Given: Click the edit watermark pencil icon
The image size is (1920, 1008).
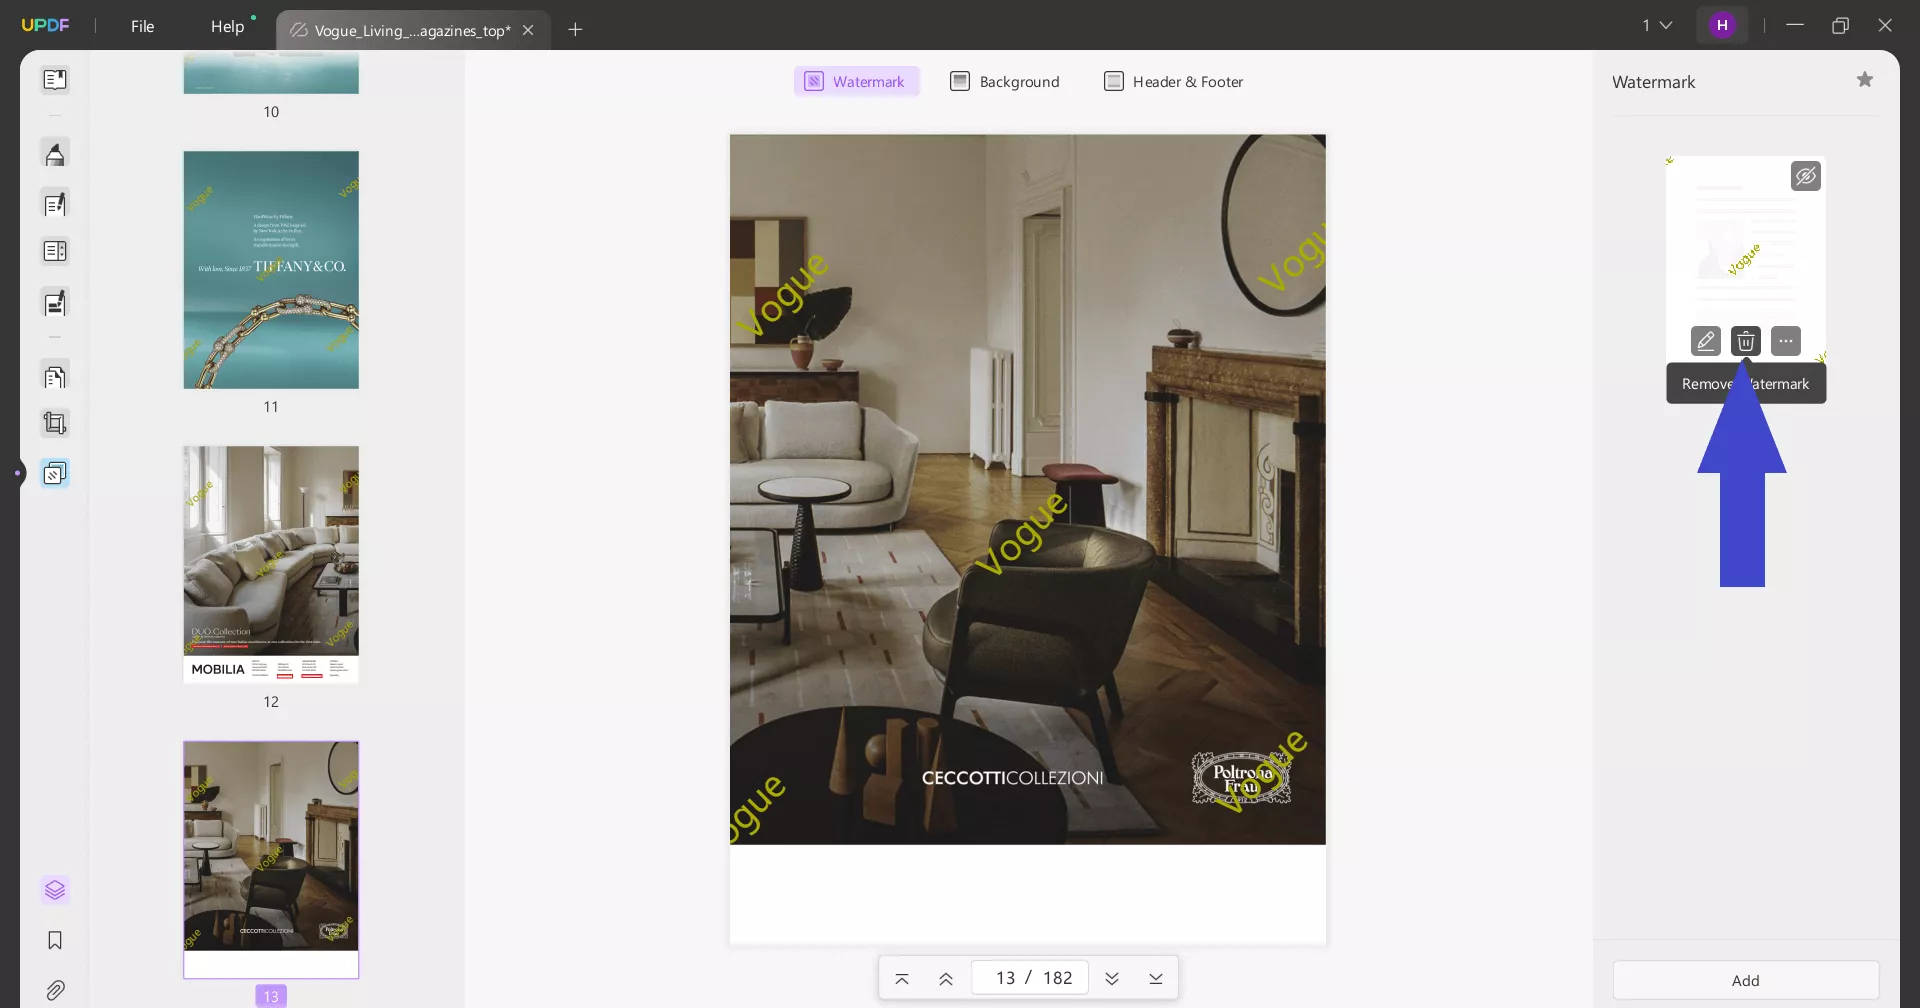Looking at the screenshot, I should pos(1706,341).
